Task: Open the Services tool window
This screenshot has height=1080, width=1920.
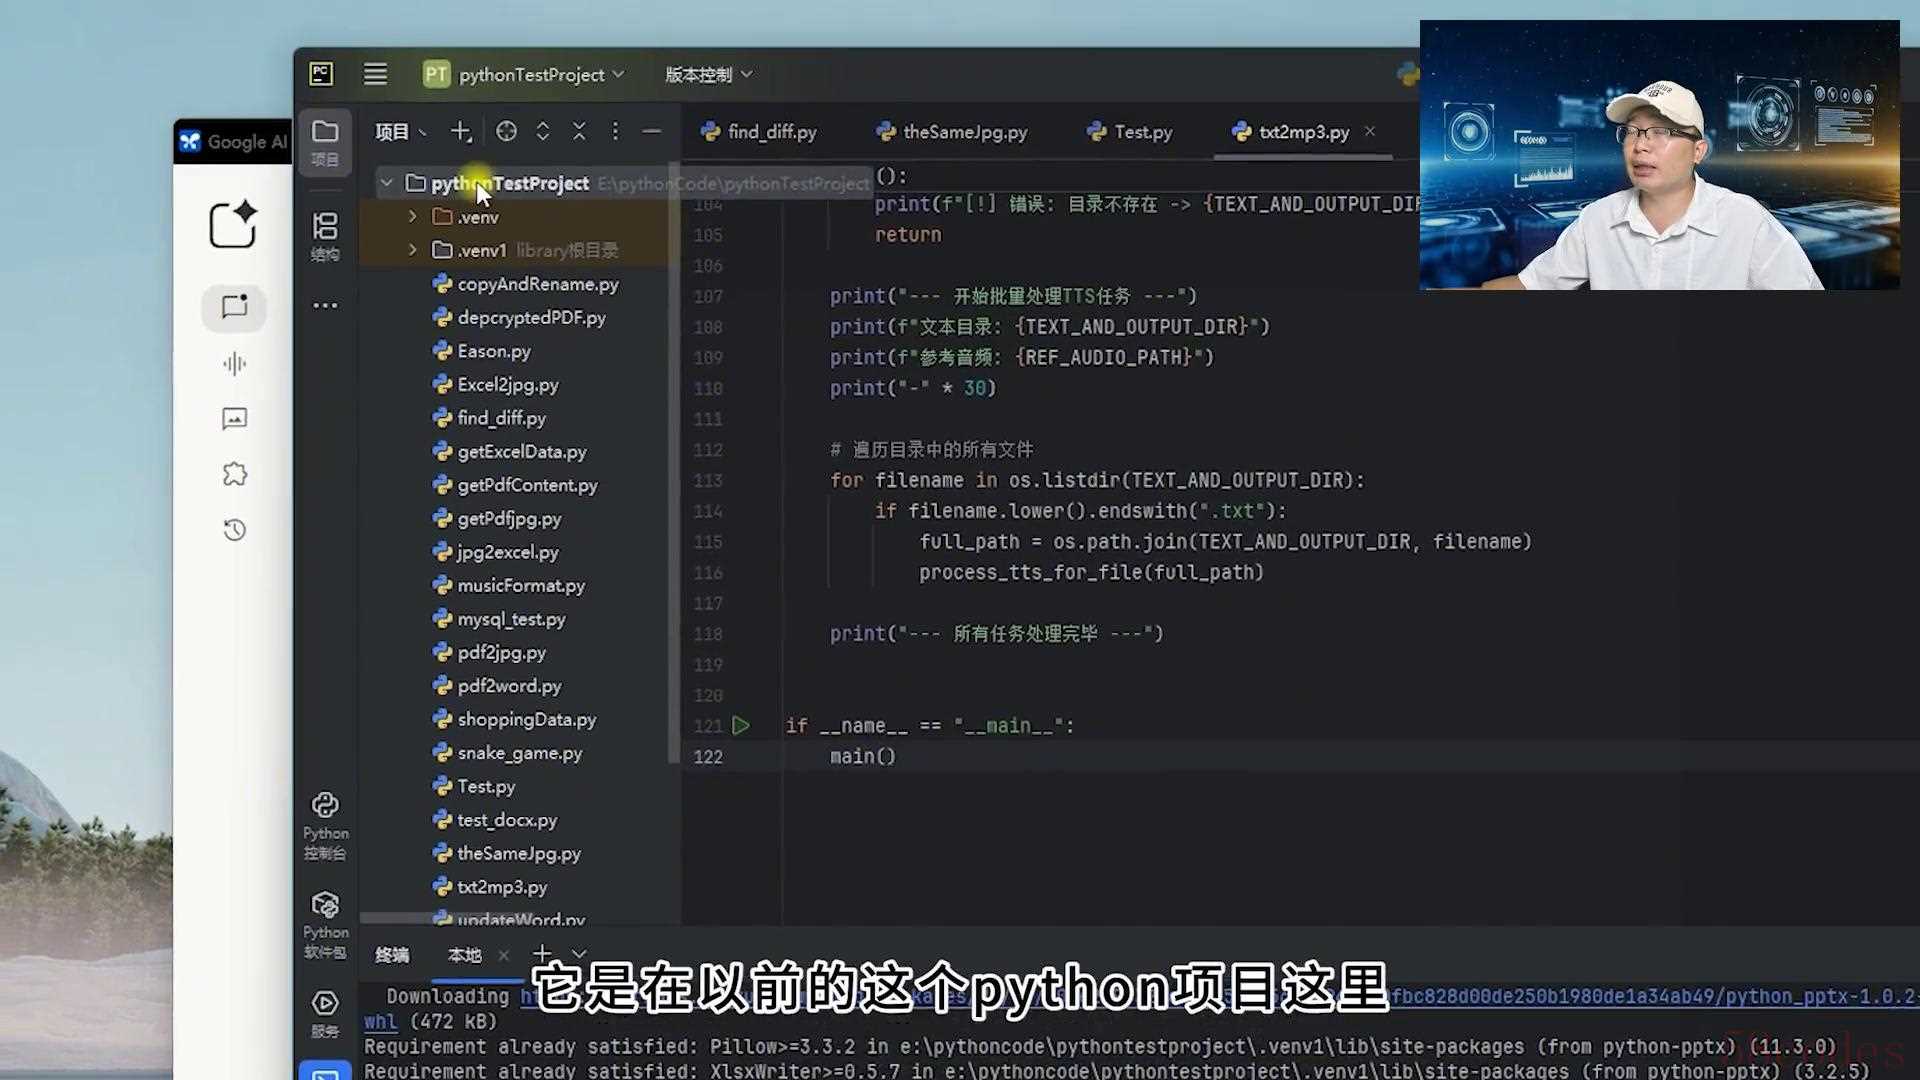Action: 325,1012
